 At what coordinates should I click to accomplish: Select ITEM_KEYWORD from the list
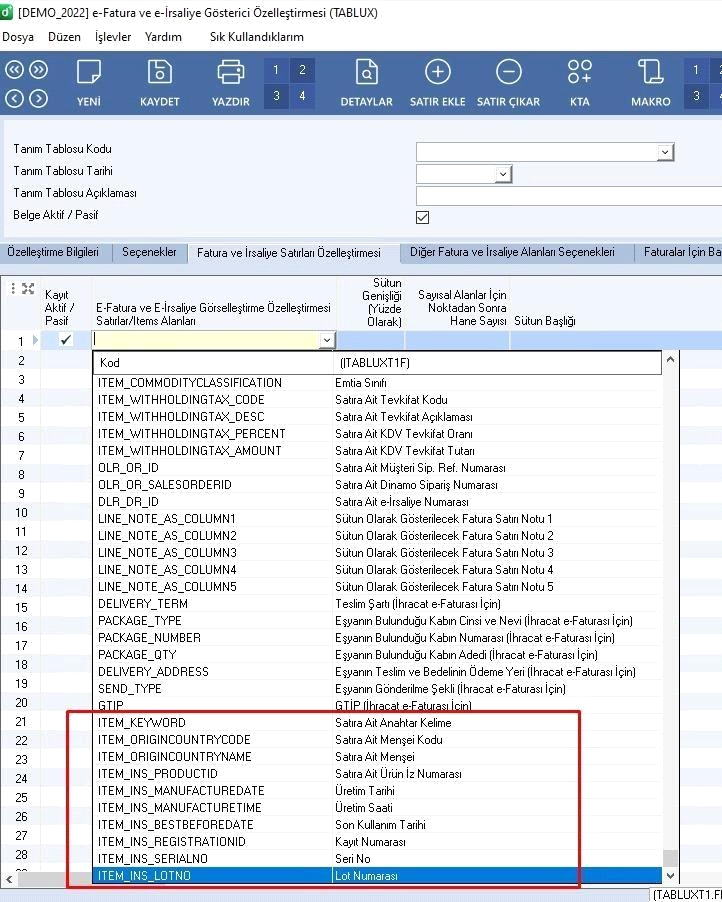click(142, 723)
